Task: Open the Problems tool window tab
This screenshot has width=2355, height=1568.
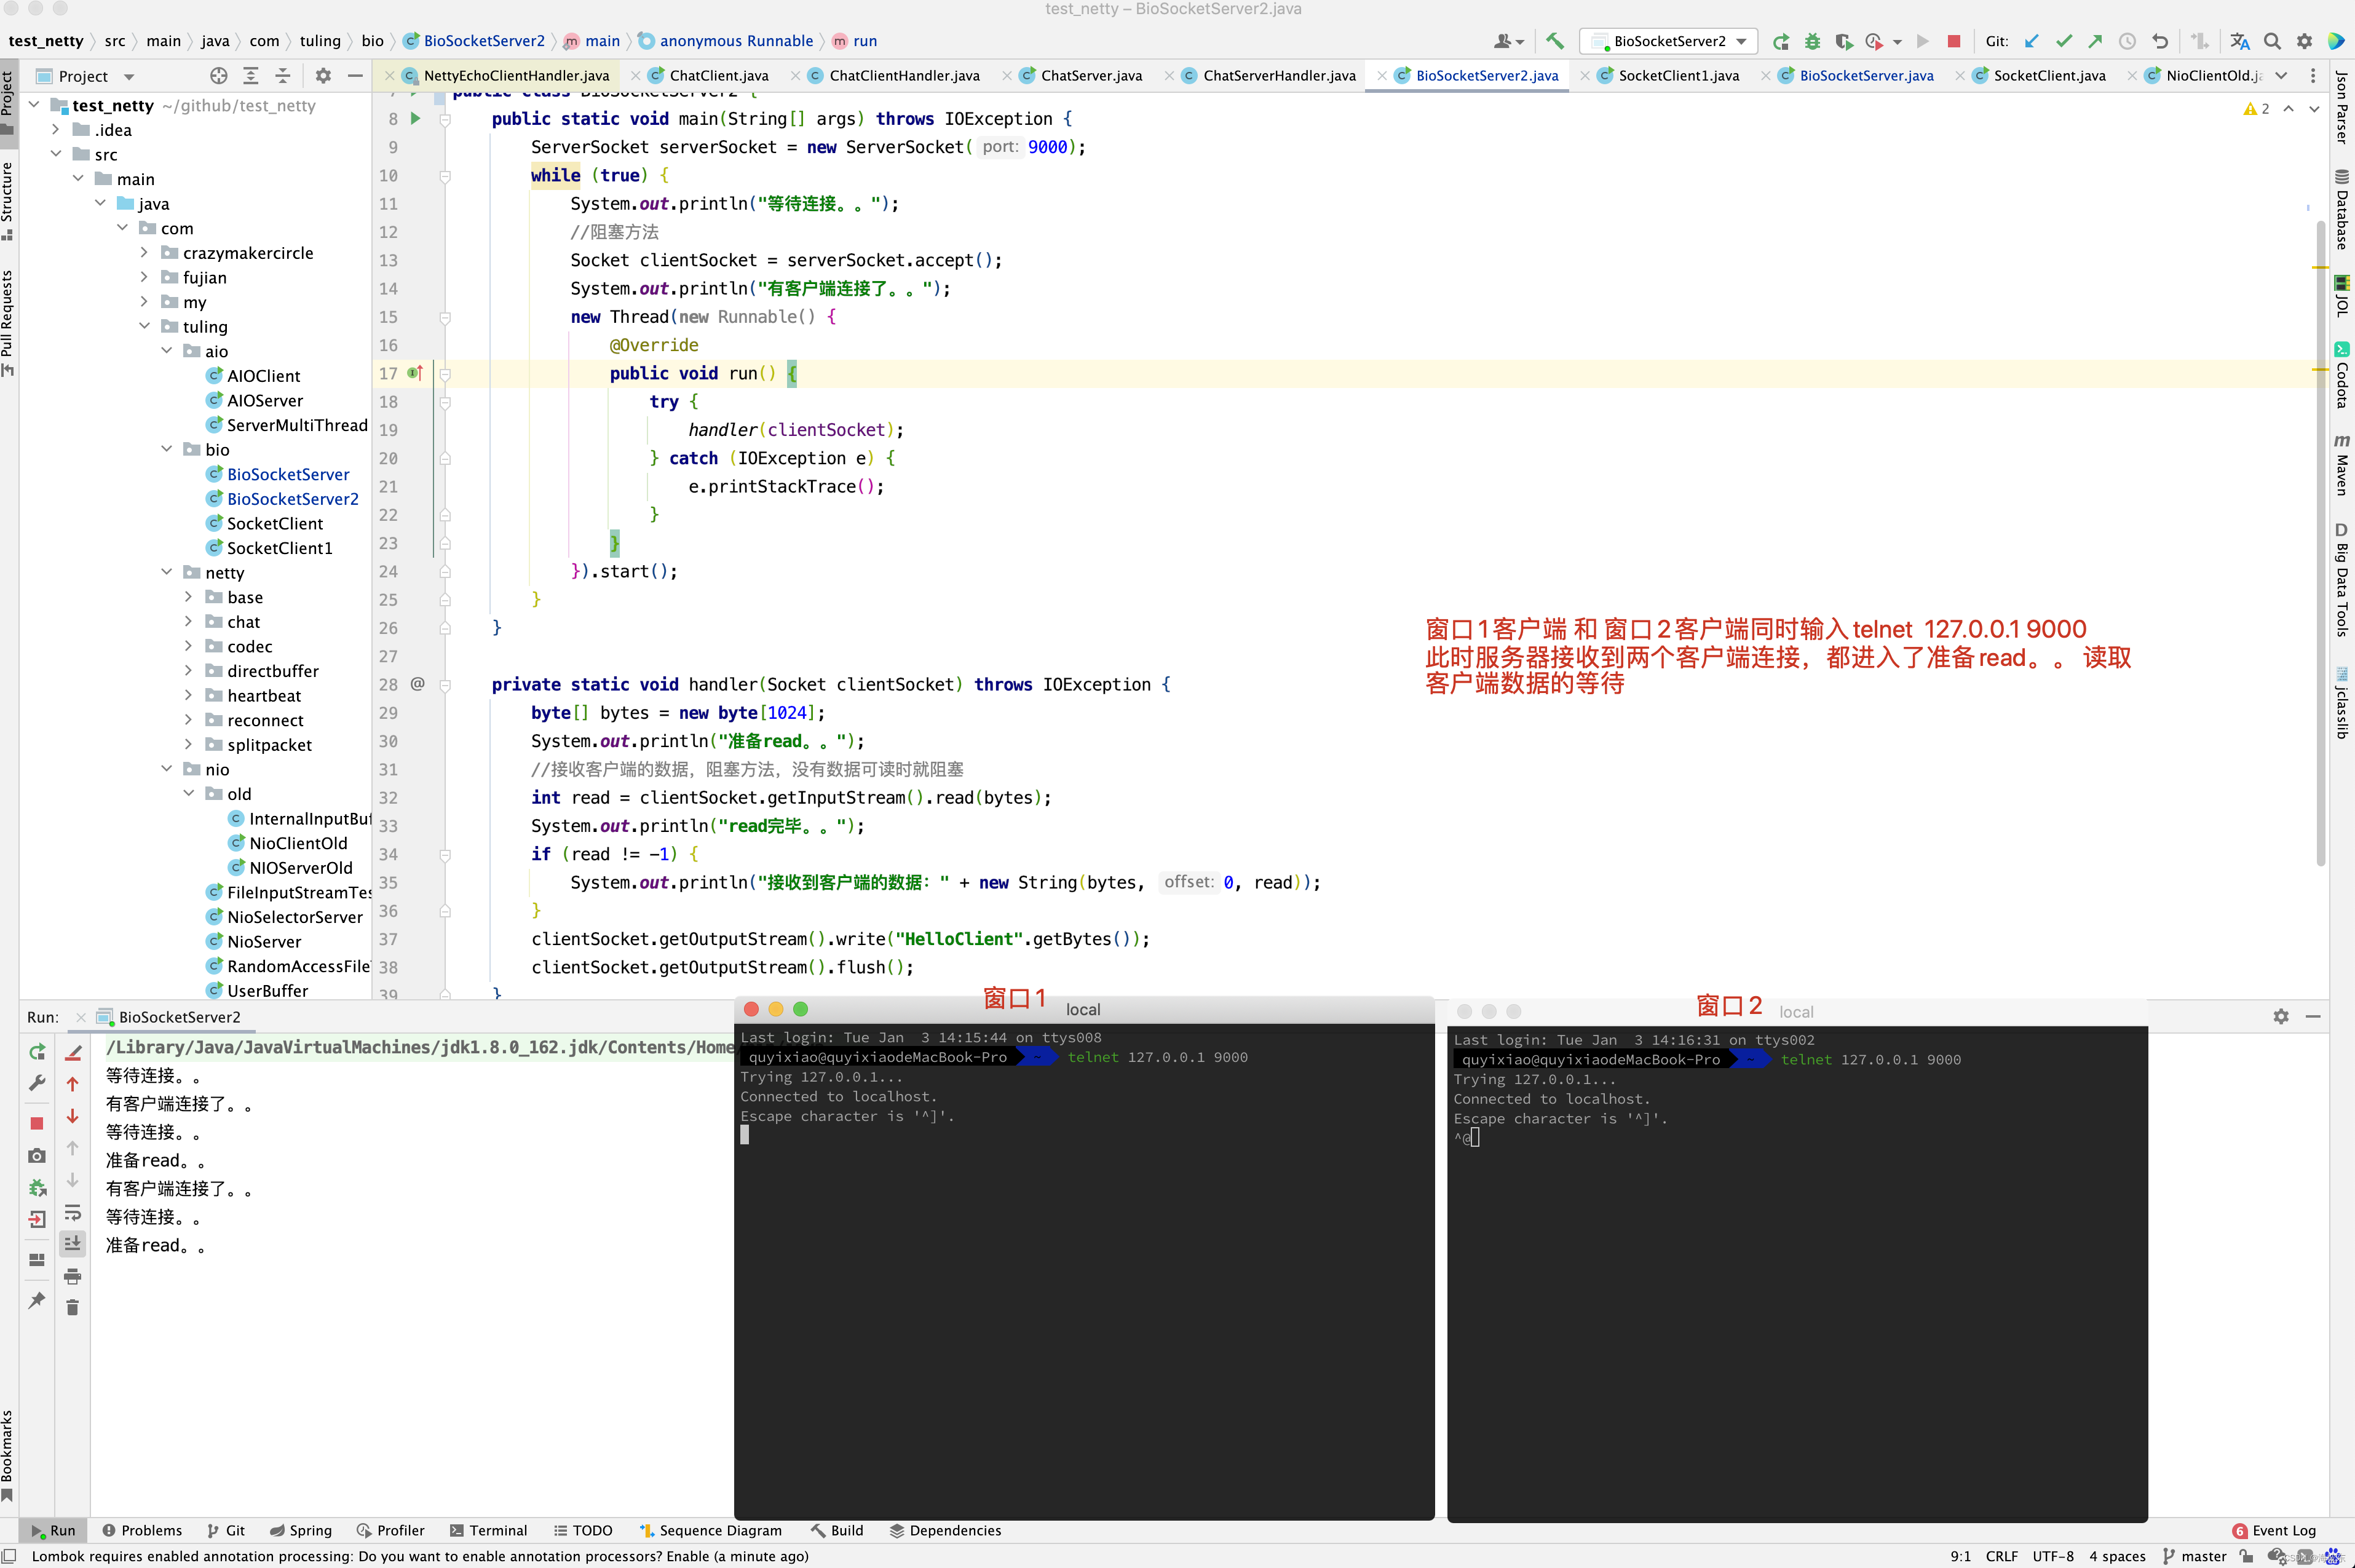Action: pyautogui.click(x=142, y=1530)
